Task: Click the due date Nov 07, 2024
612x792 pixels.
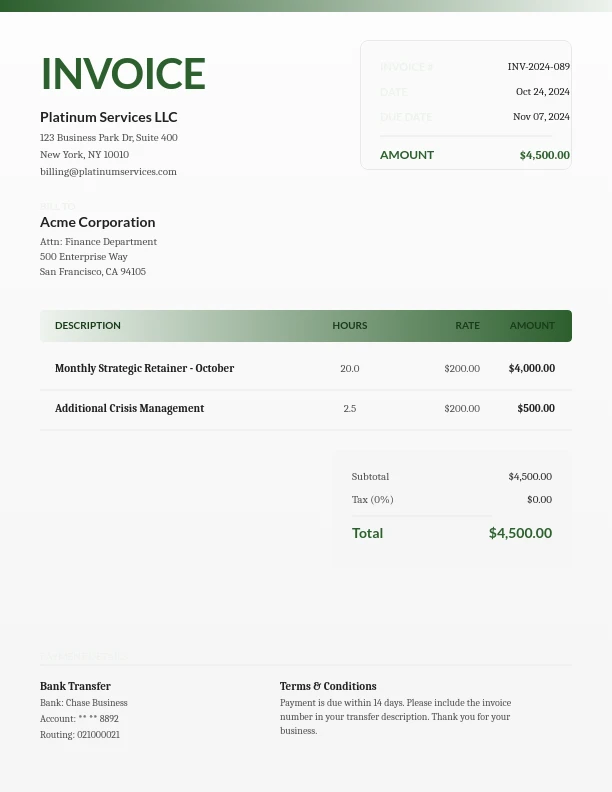Action: click(541, 117)
